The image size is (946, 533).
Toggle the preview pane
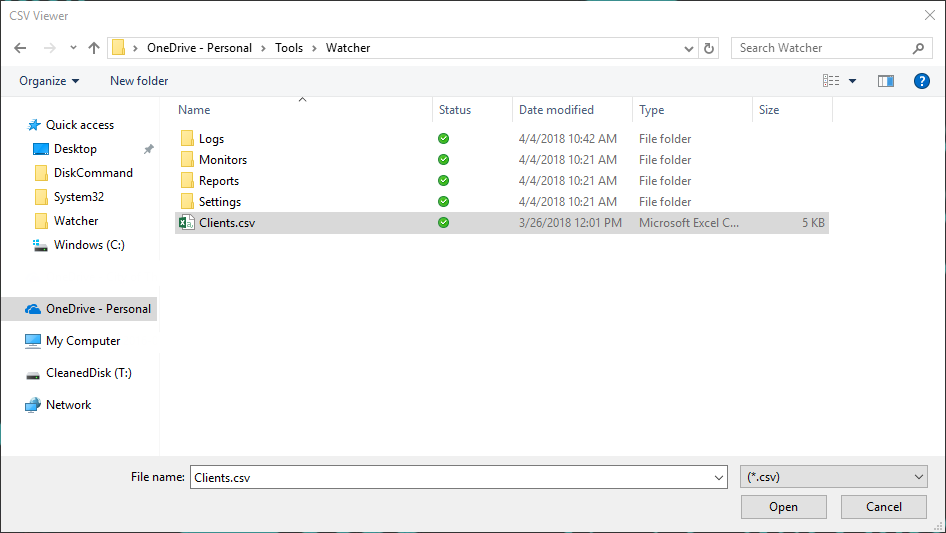886,81
